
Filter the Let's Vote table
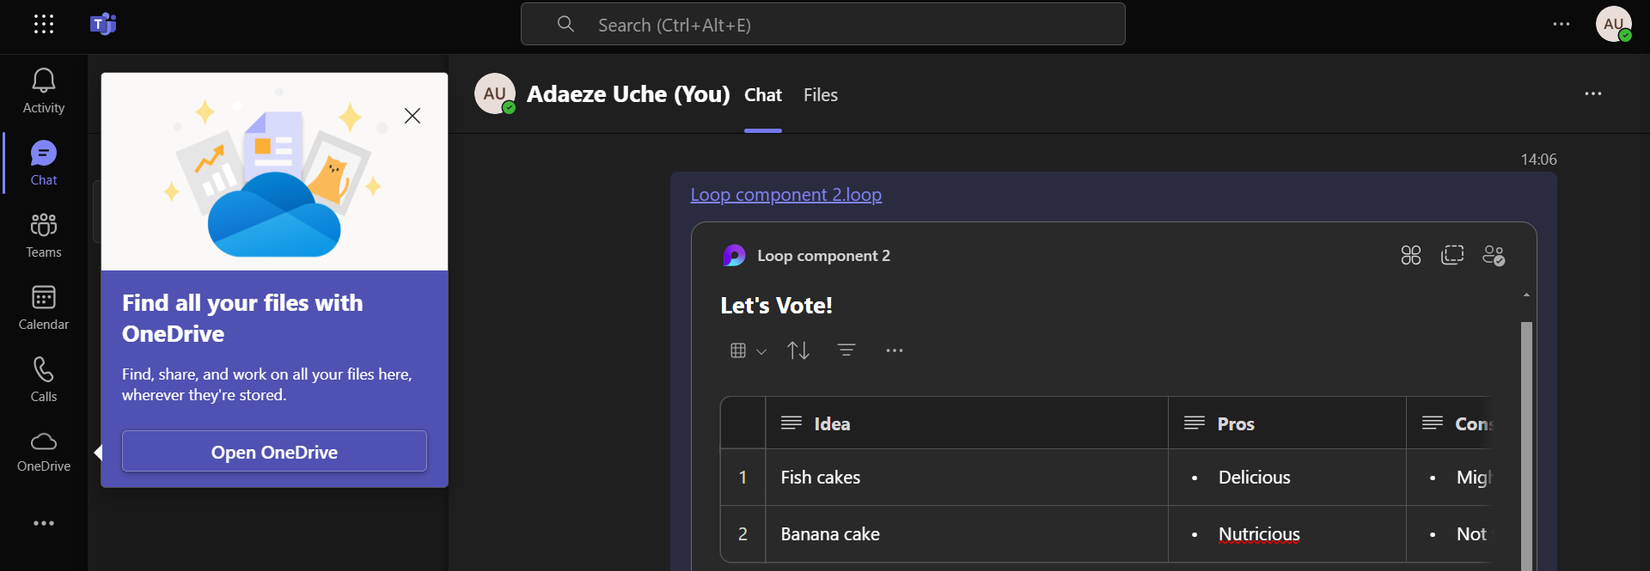tap(846, 350)
